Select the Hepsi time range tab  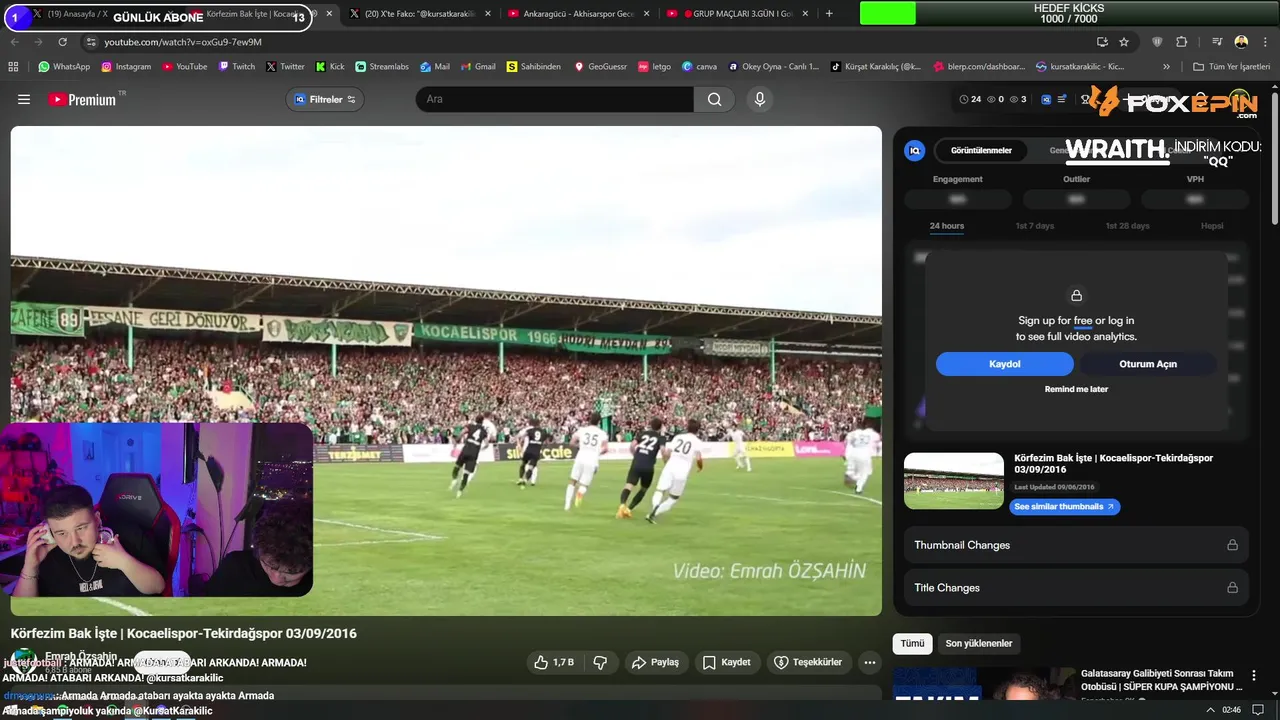click(1212, 226)
